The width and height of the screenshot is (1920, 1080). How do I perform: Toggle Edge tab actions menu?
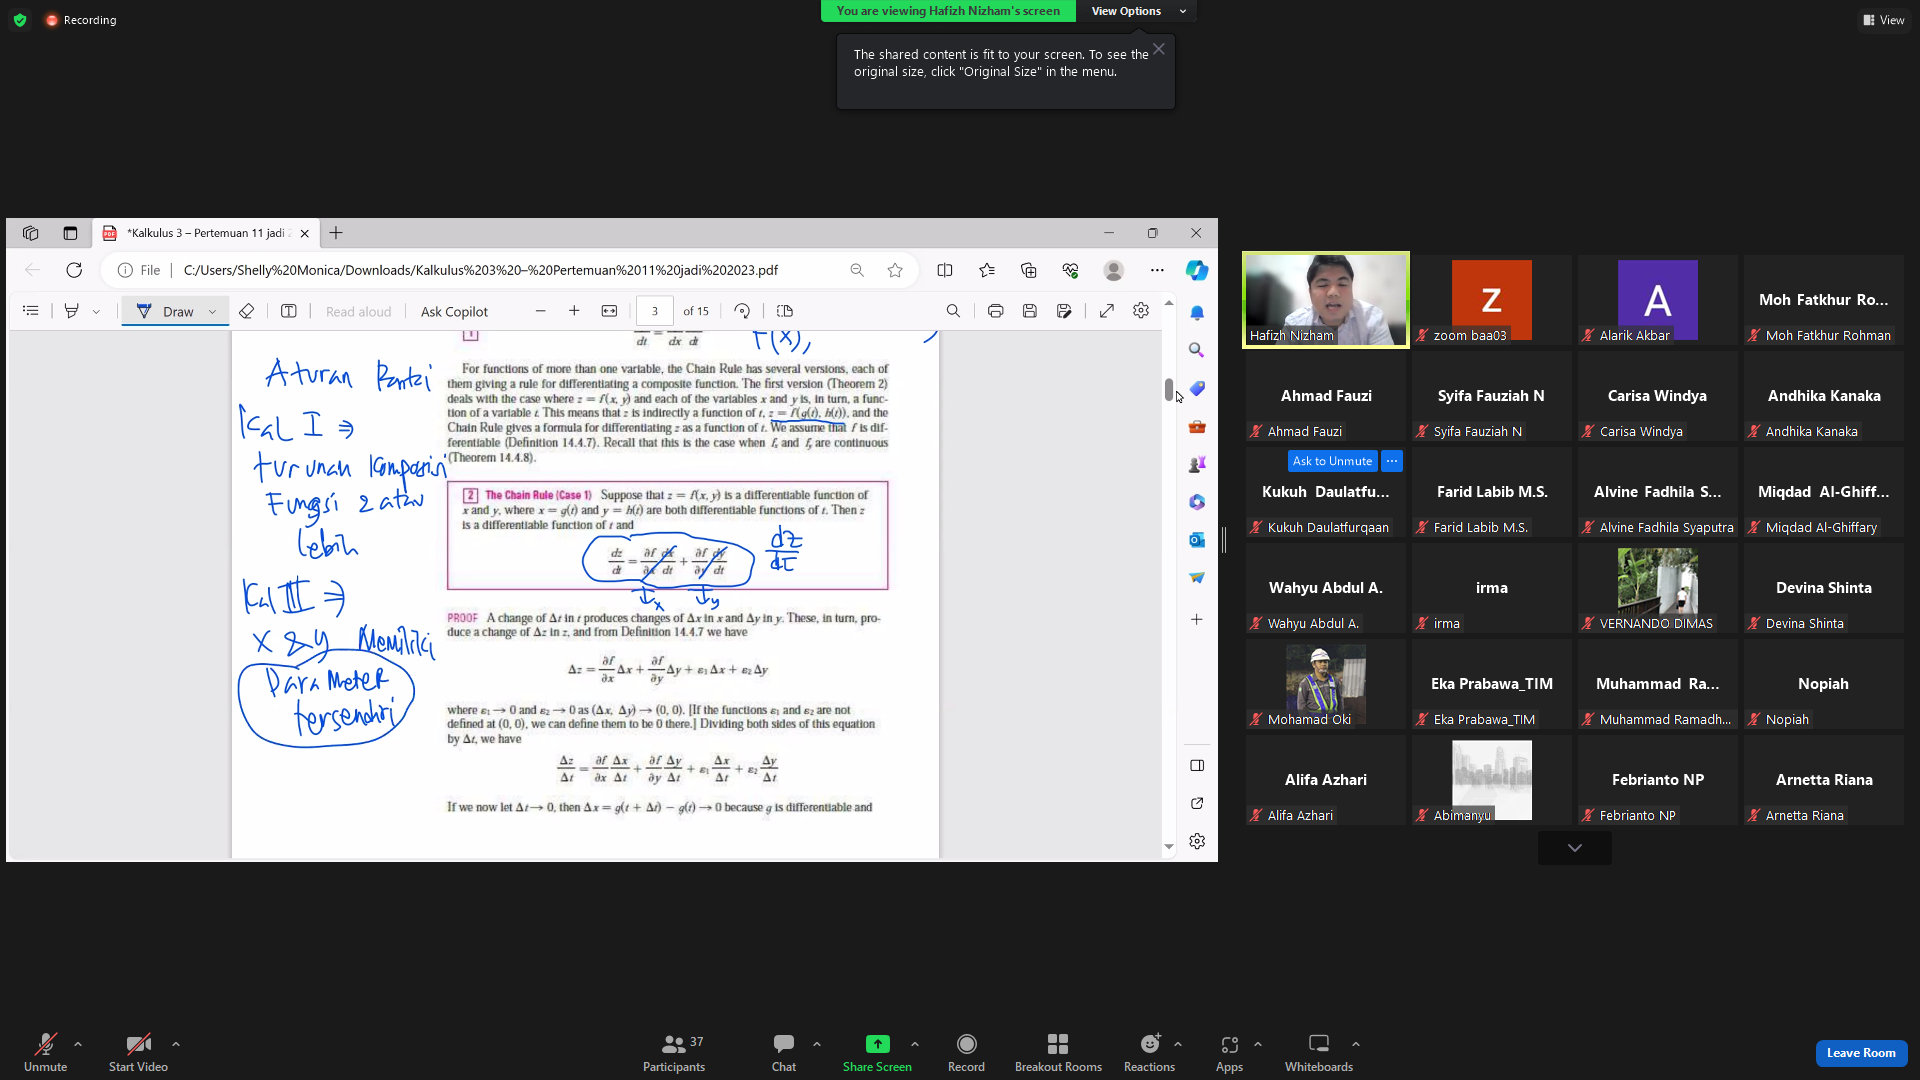70,233
